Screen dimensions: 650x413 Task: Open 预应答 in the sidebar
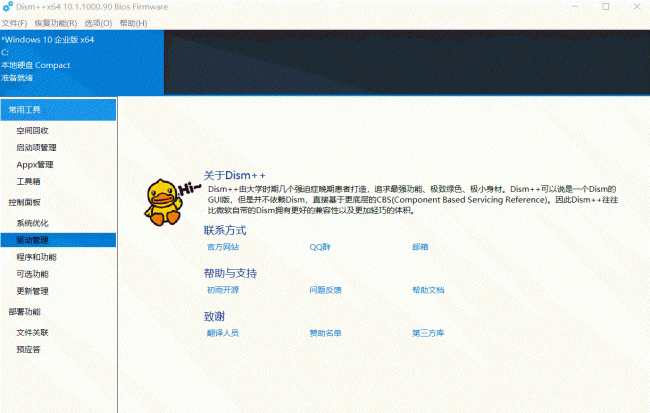28,350
